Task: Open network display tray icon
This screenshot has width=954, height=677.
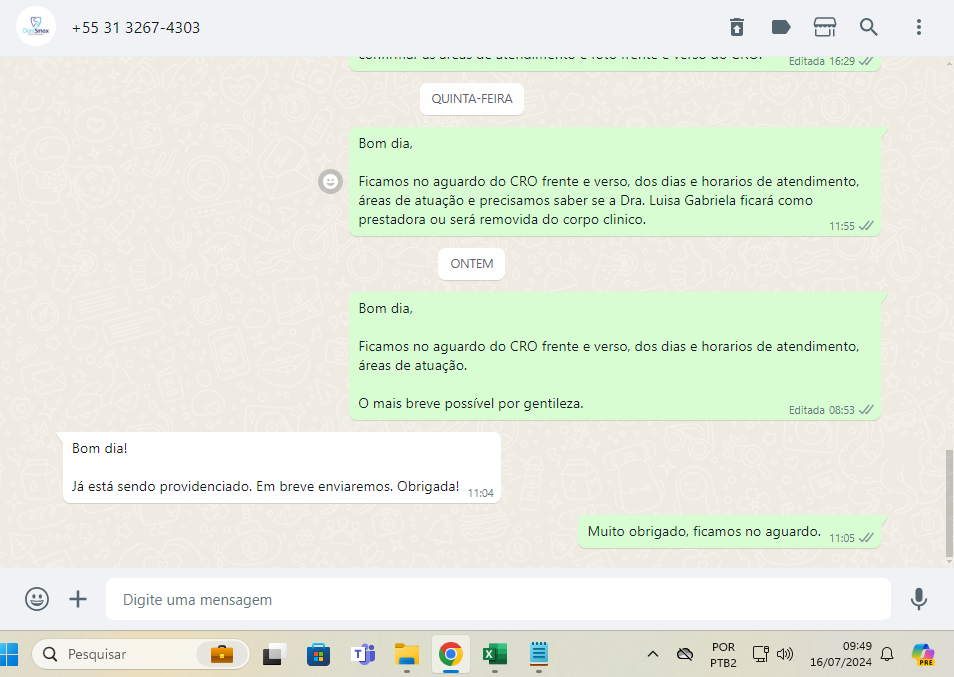Action: tap(761, 654)
